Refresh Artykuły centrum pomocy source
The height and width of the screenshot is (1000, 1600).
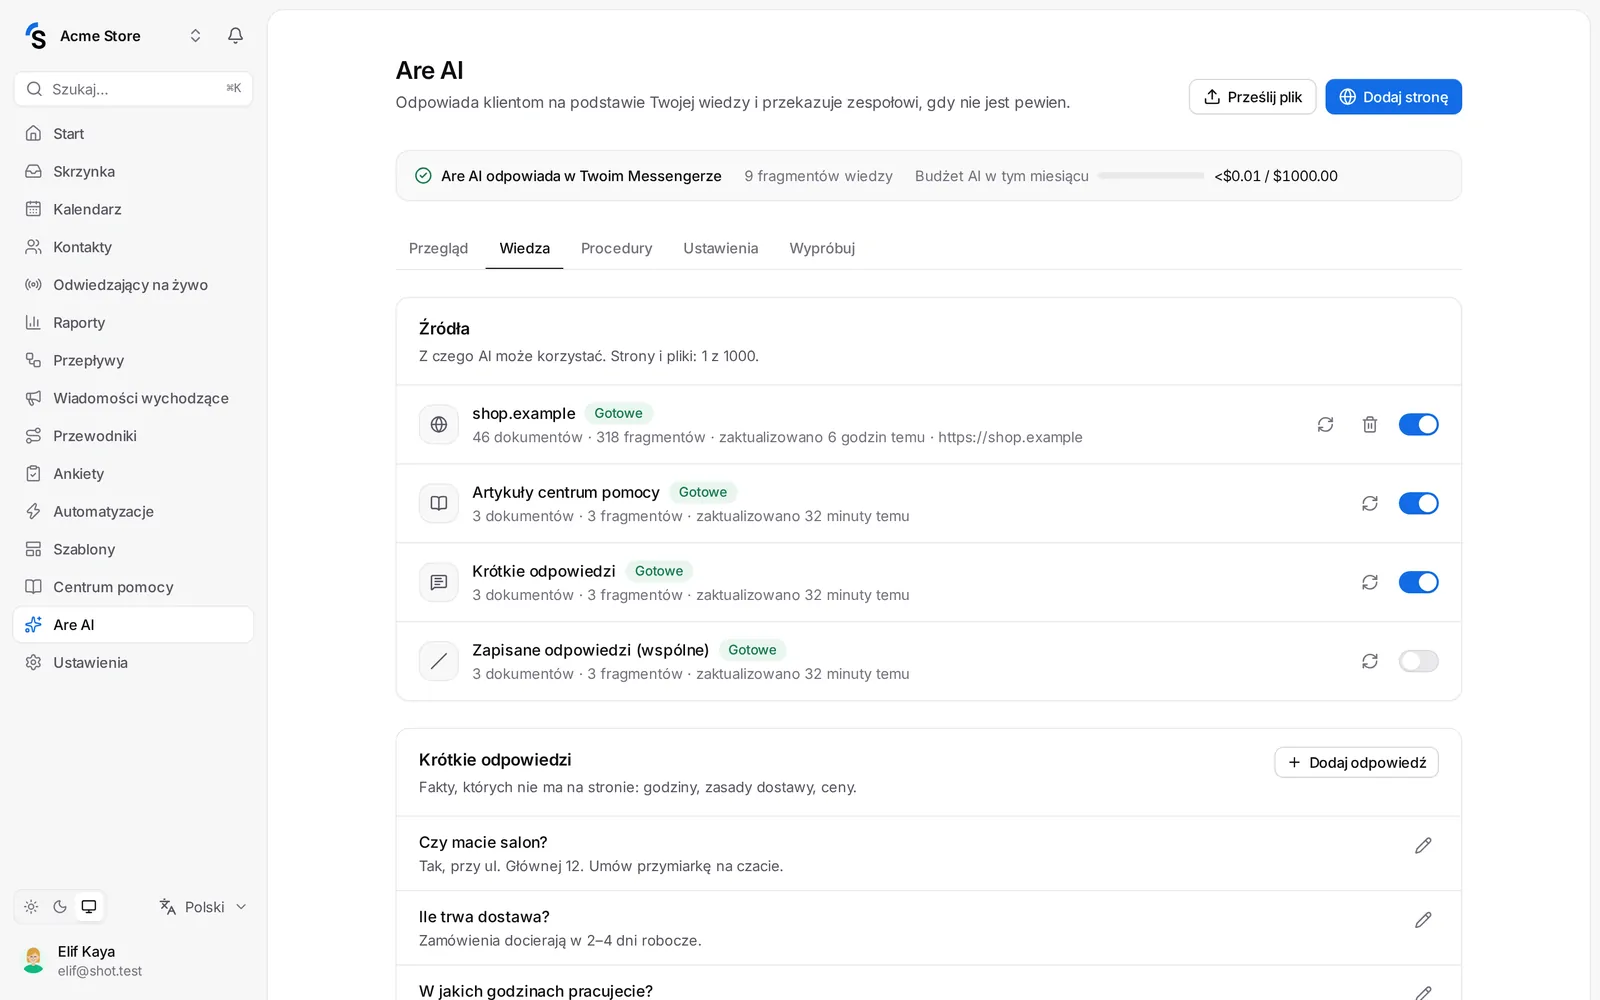[x=1369, y=503]
